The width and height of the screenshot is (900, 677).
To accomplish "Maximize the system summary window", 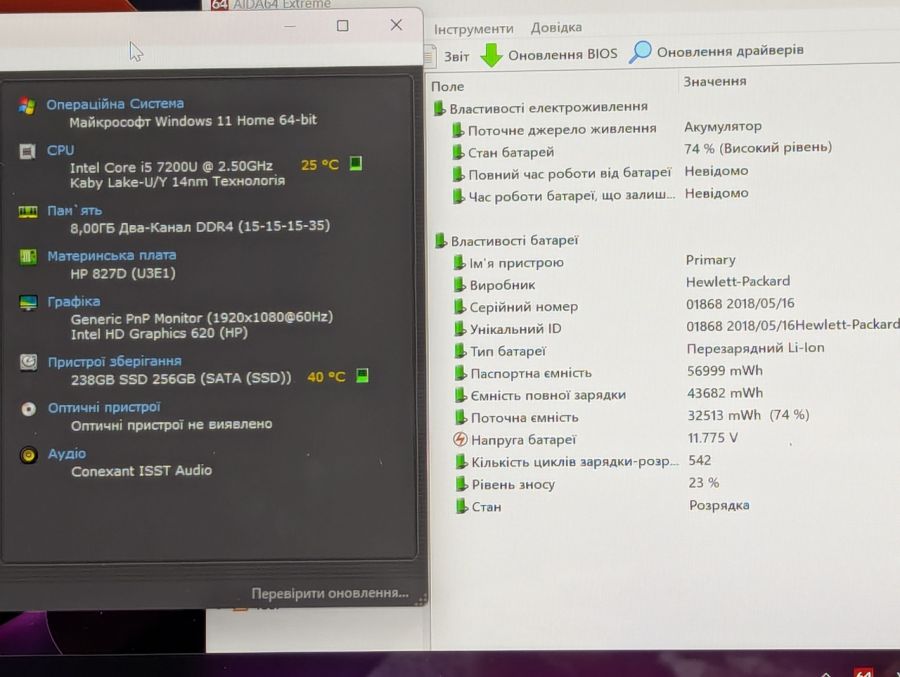I will pyautogui.click(x=343, y=26).
